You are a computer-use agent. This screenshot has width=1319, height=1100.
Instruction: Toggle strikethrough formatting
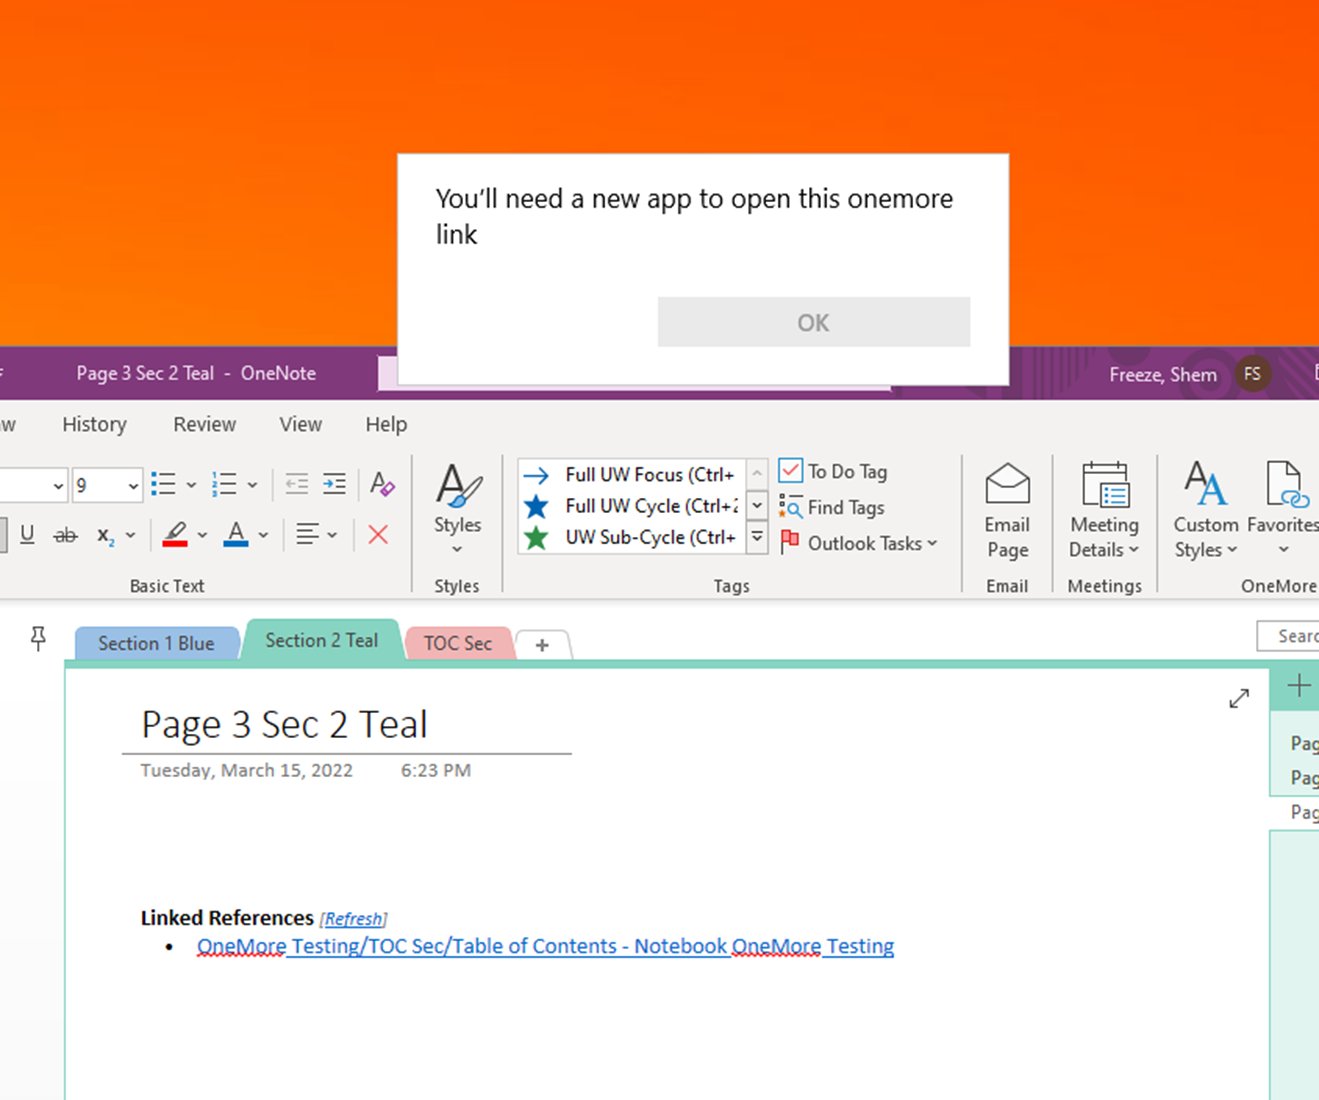[x=65, y=535]
